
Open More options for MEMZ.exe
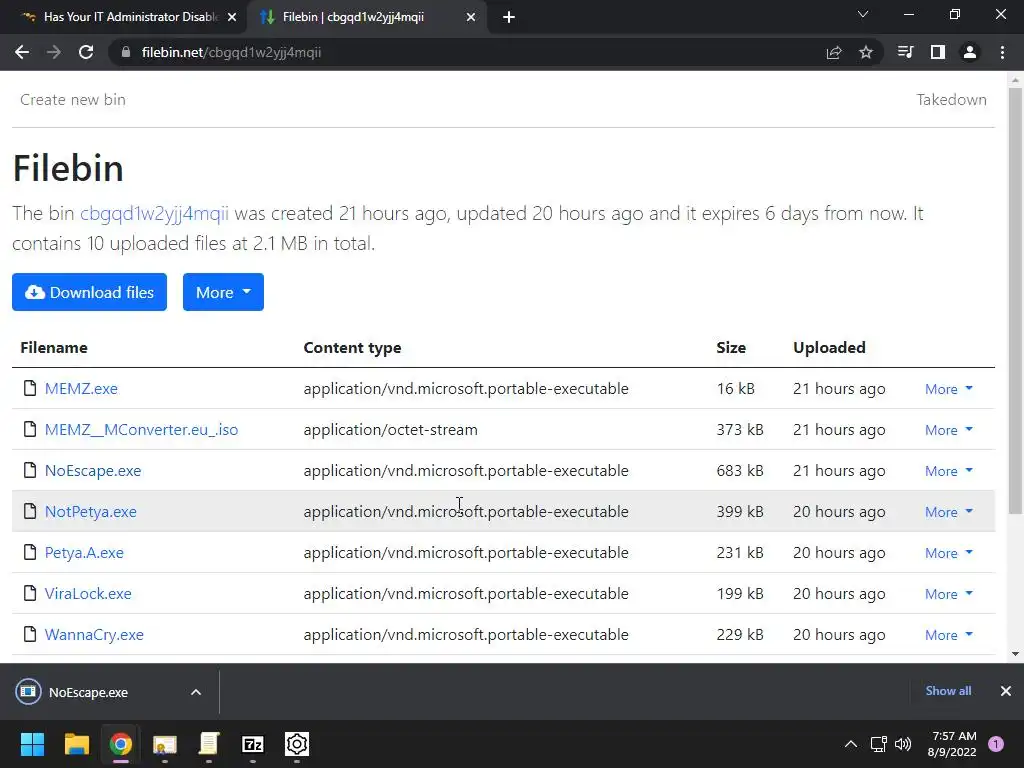[948, 389]
